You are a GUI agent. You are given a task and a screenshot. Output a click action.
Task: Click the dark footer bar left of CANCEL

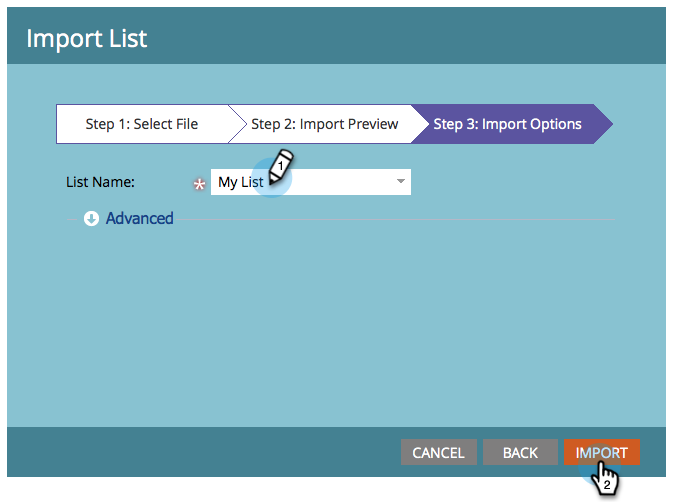click(204, 452)
